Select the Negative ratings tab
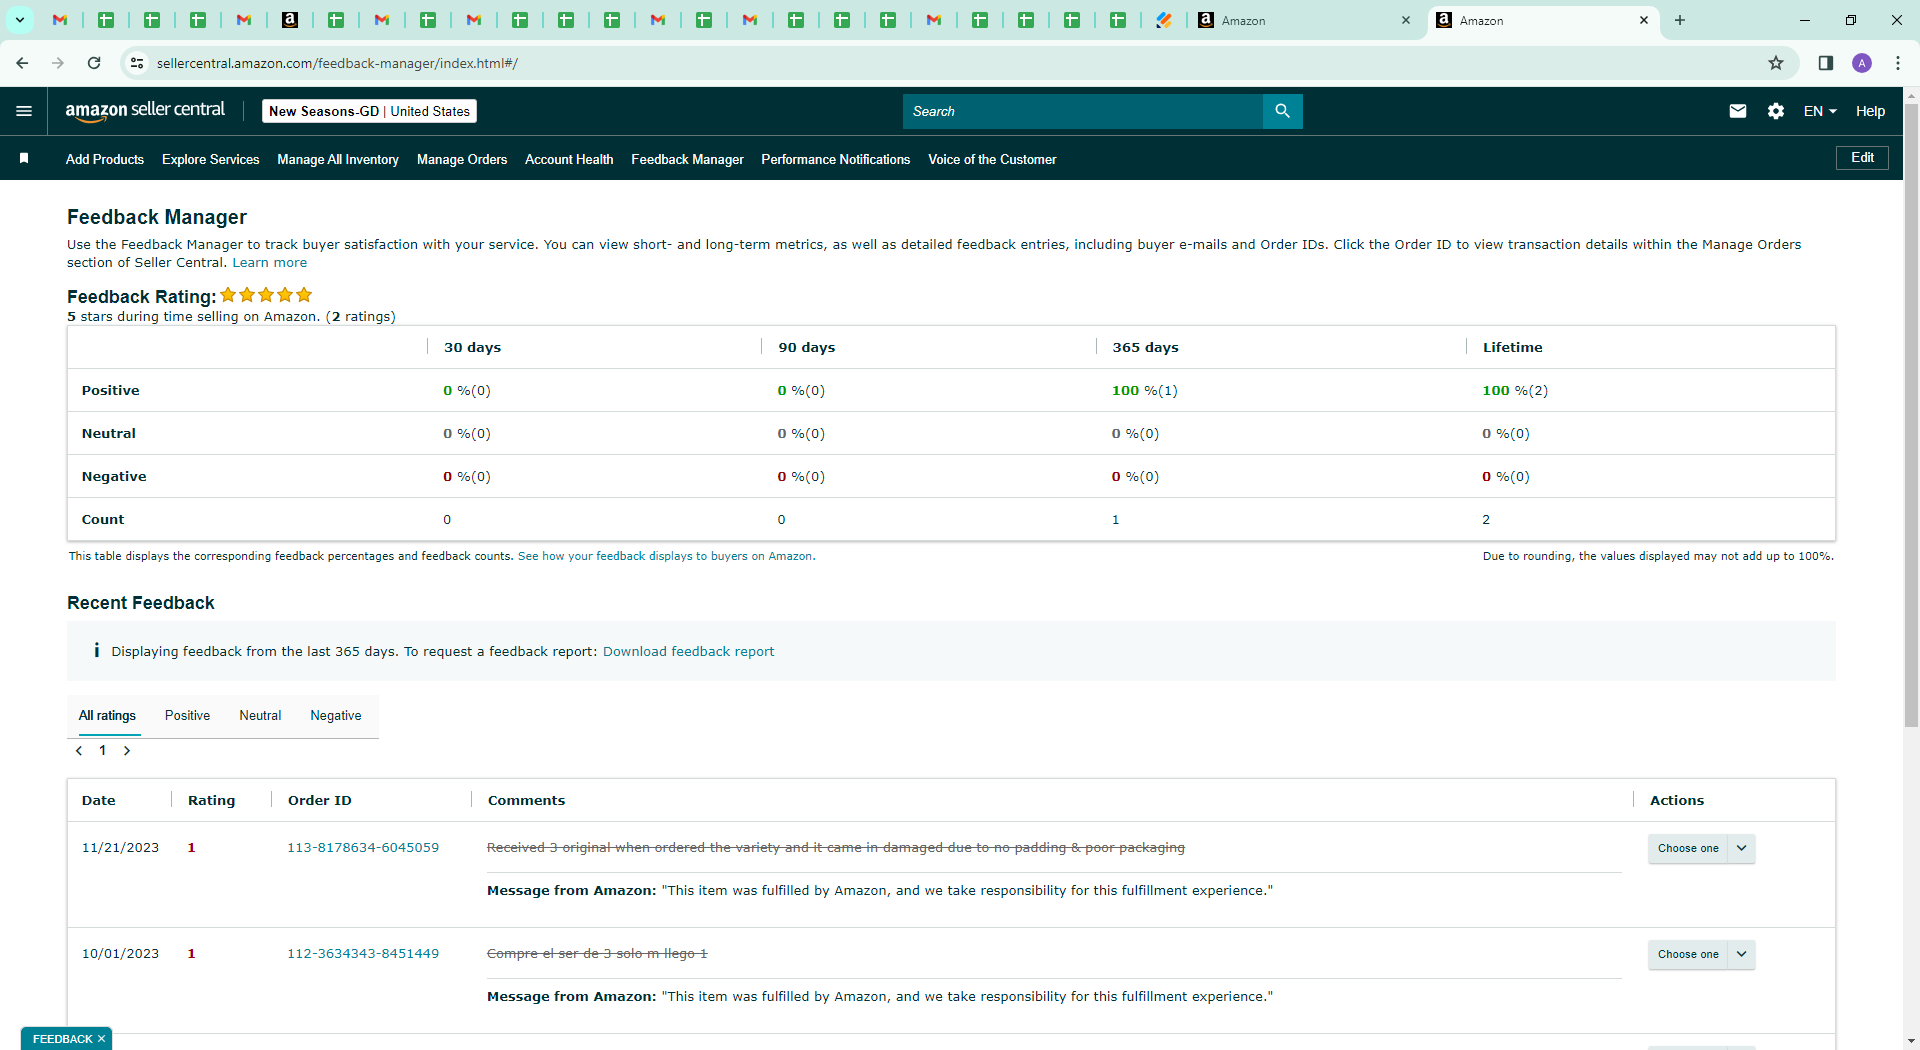The height and width of the screenshot is (1050, 1920). (x=336, y=716)
